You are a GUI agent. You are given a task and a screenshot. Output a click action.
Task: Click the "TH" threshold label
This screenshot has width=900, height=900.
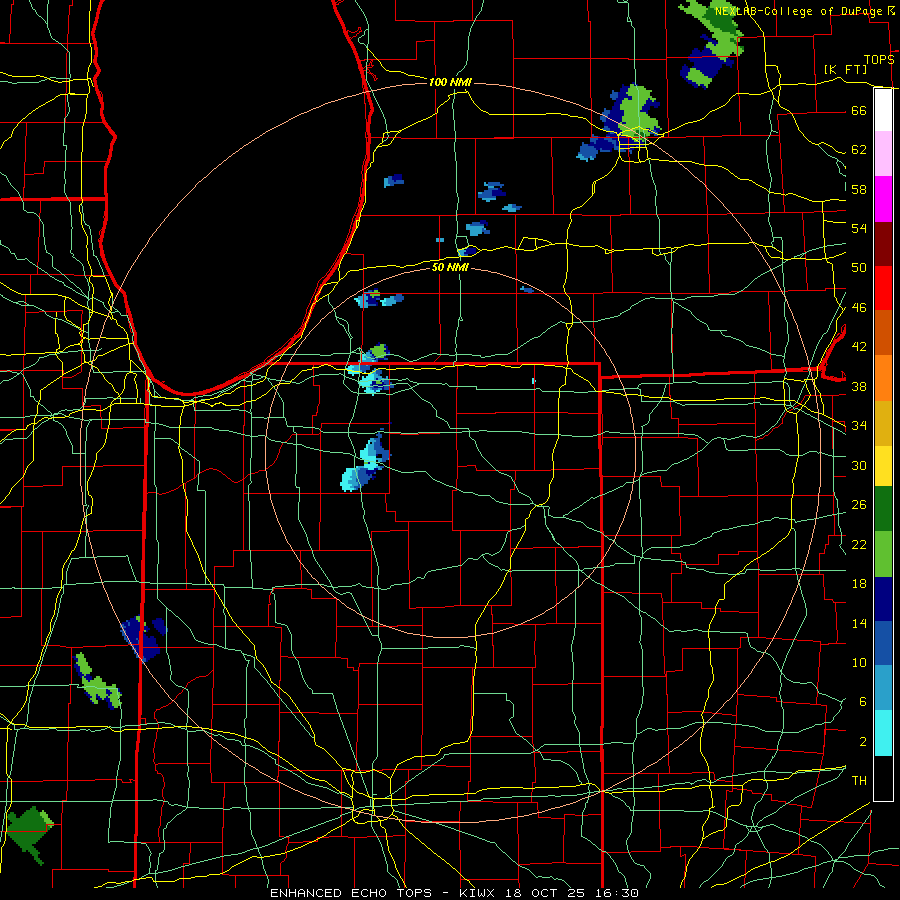(x=859, y=781)
